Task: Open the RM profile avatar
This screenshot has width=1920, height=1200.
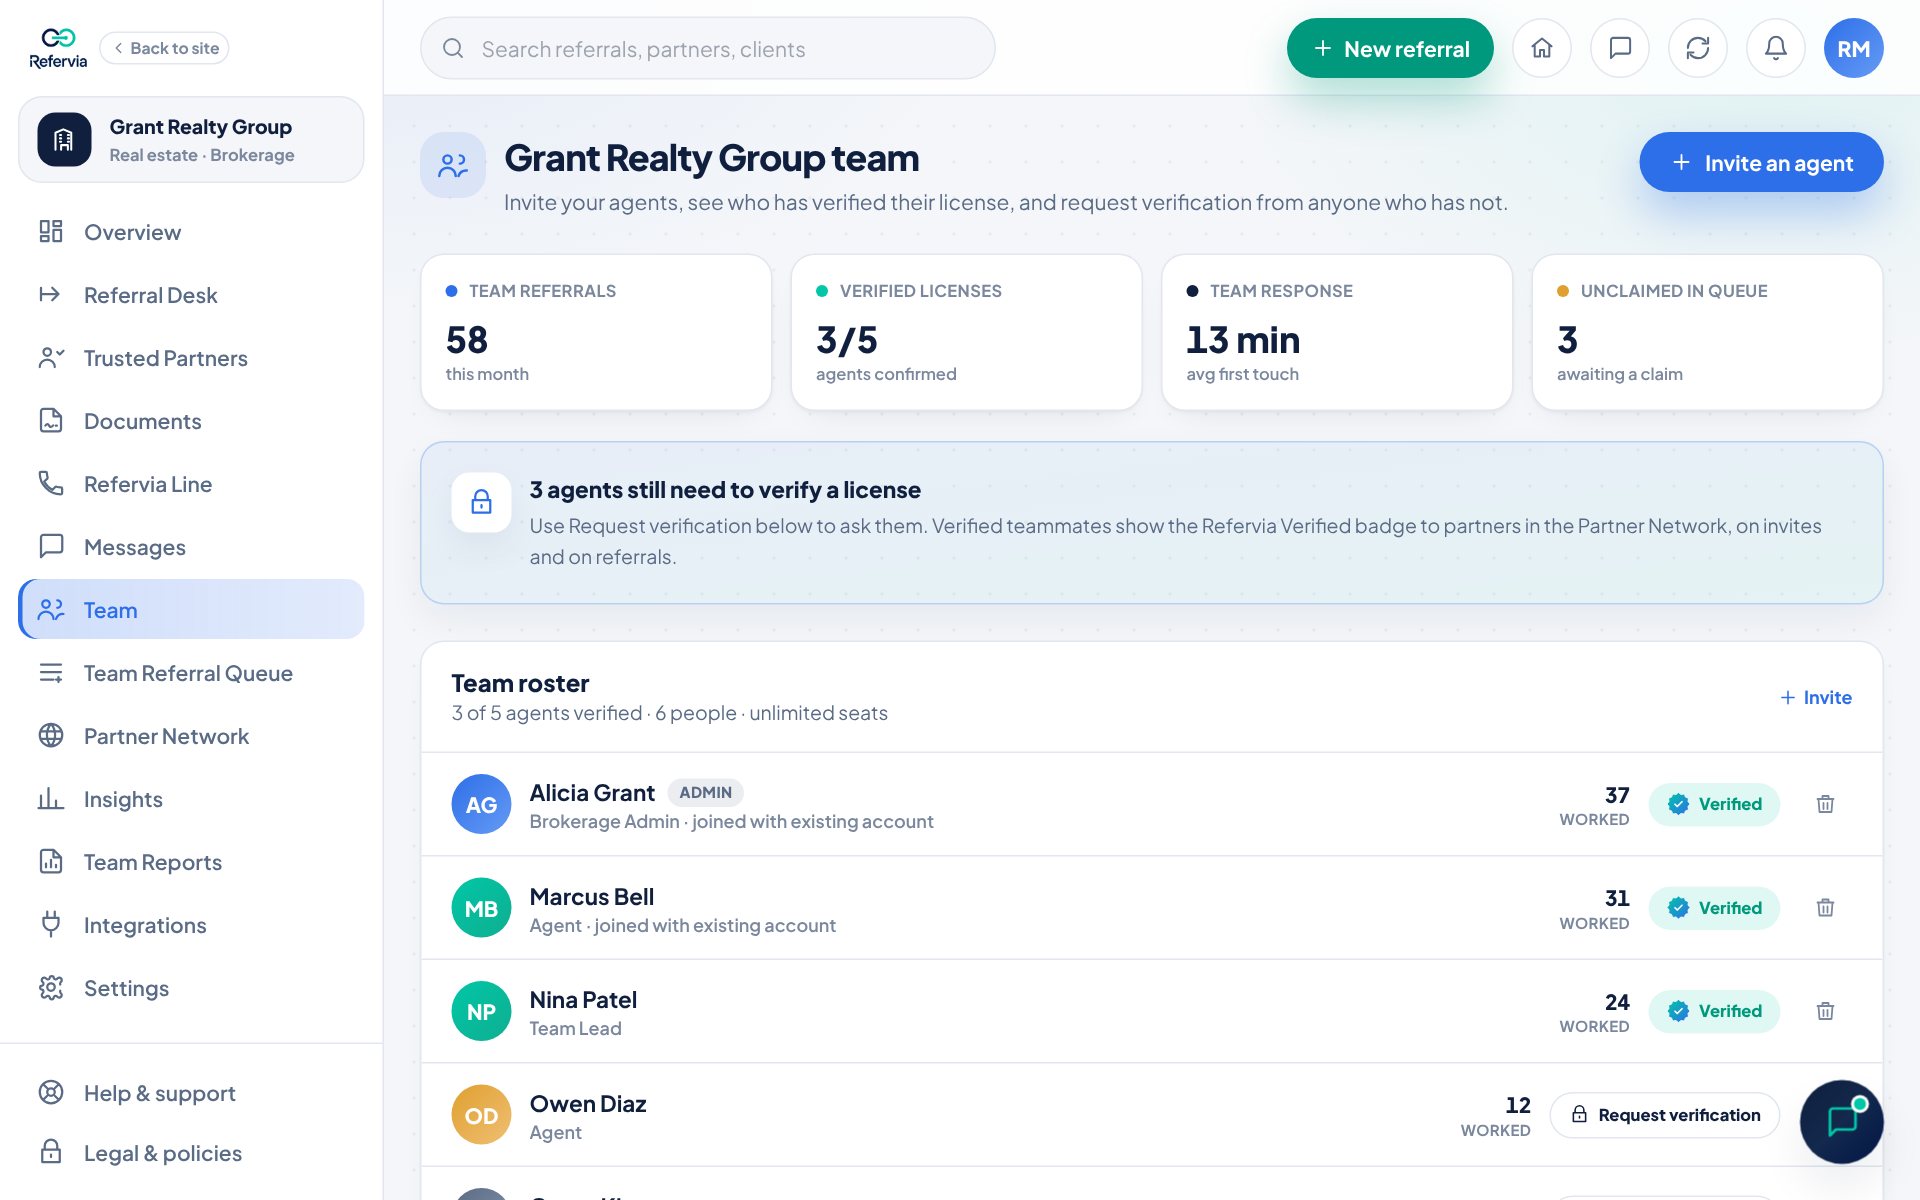Action: (1854, 48)
